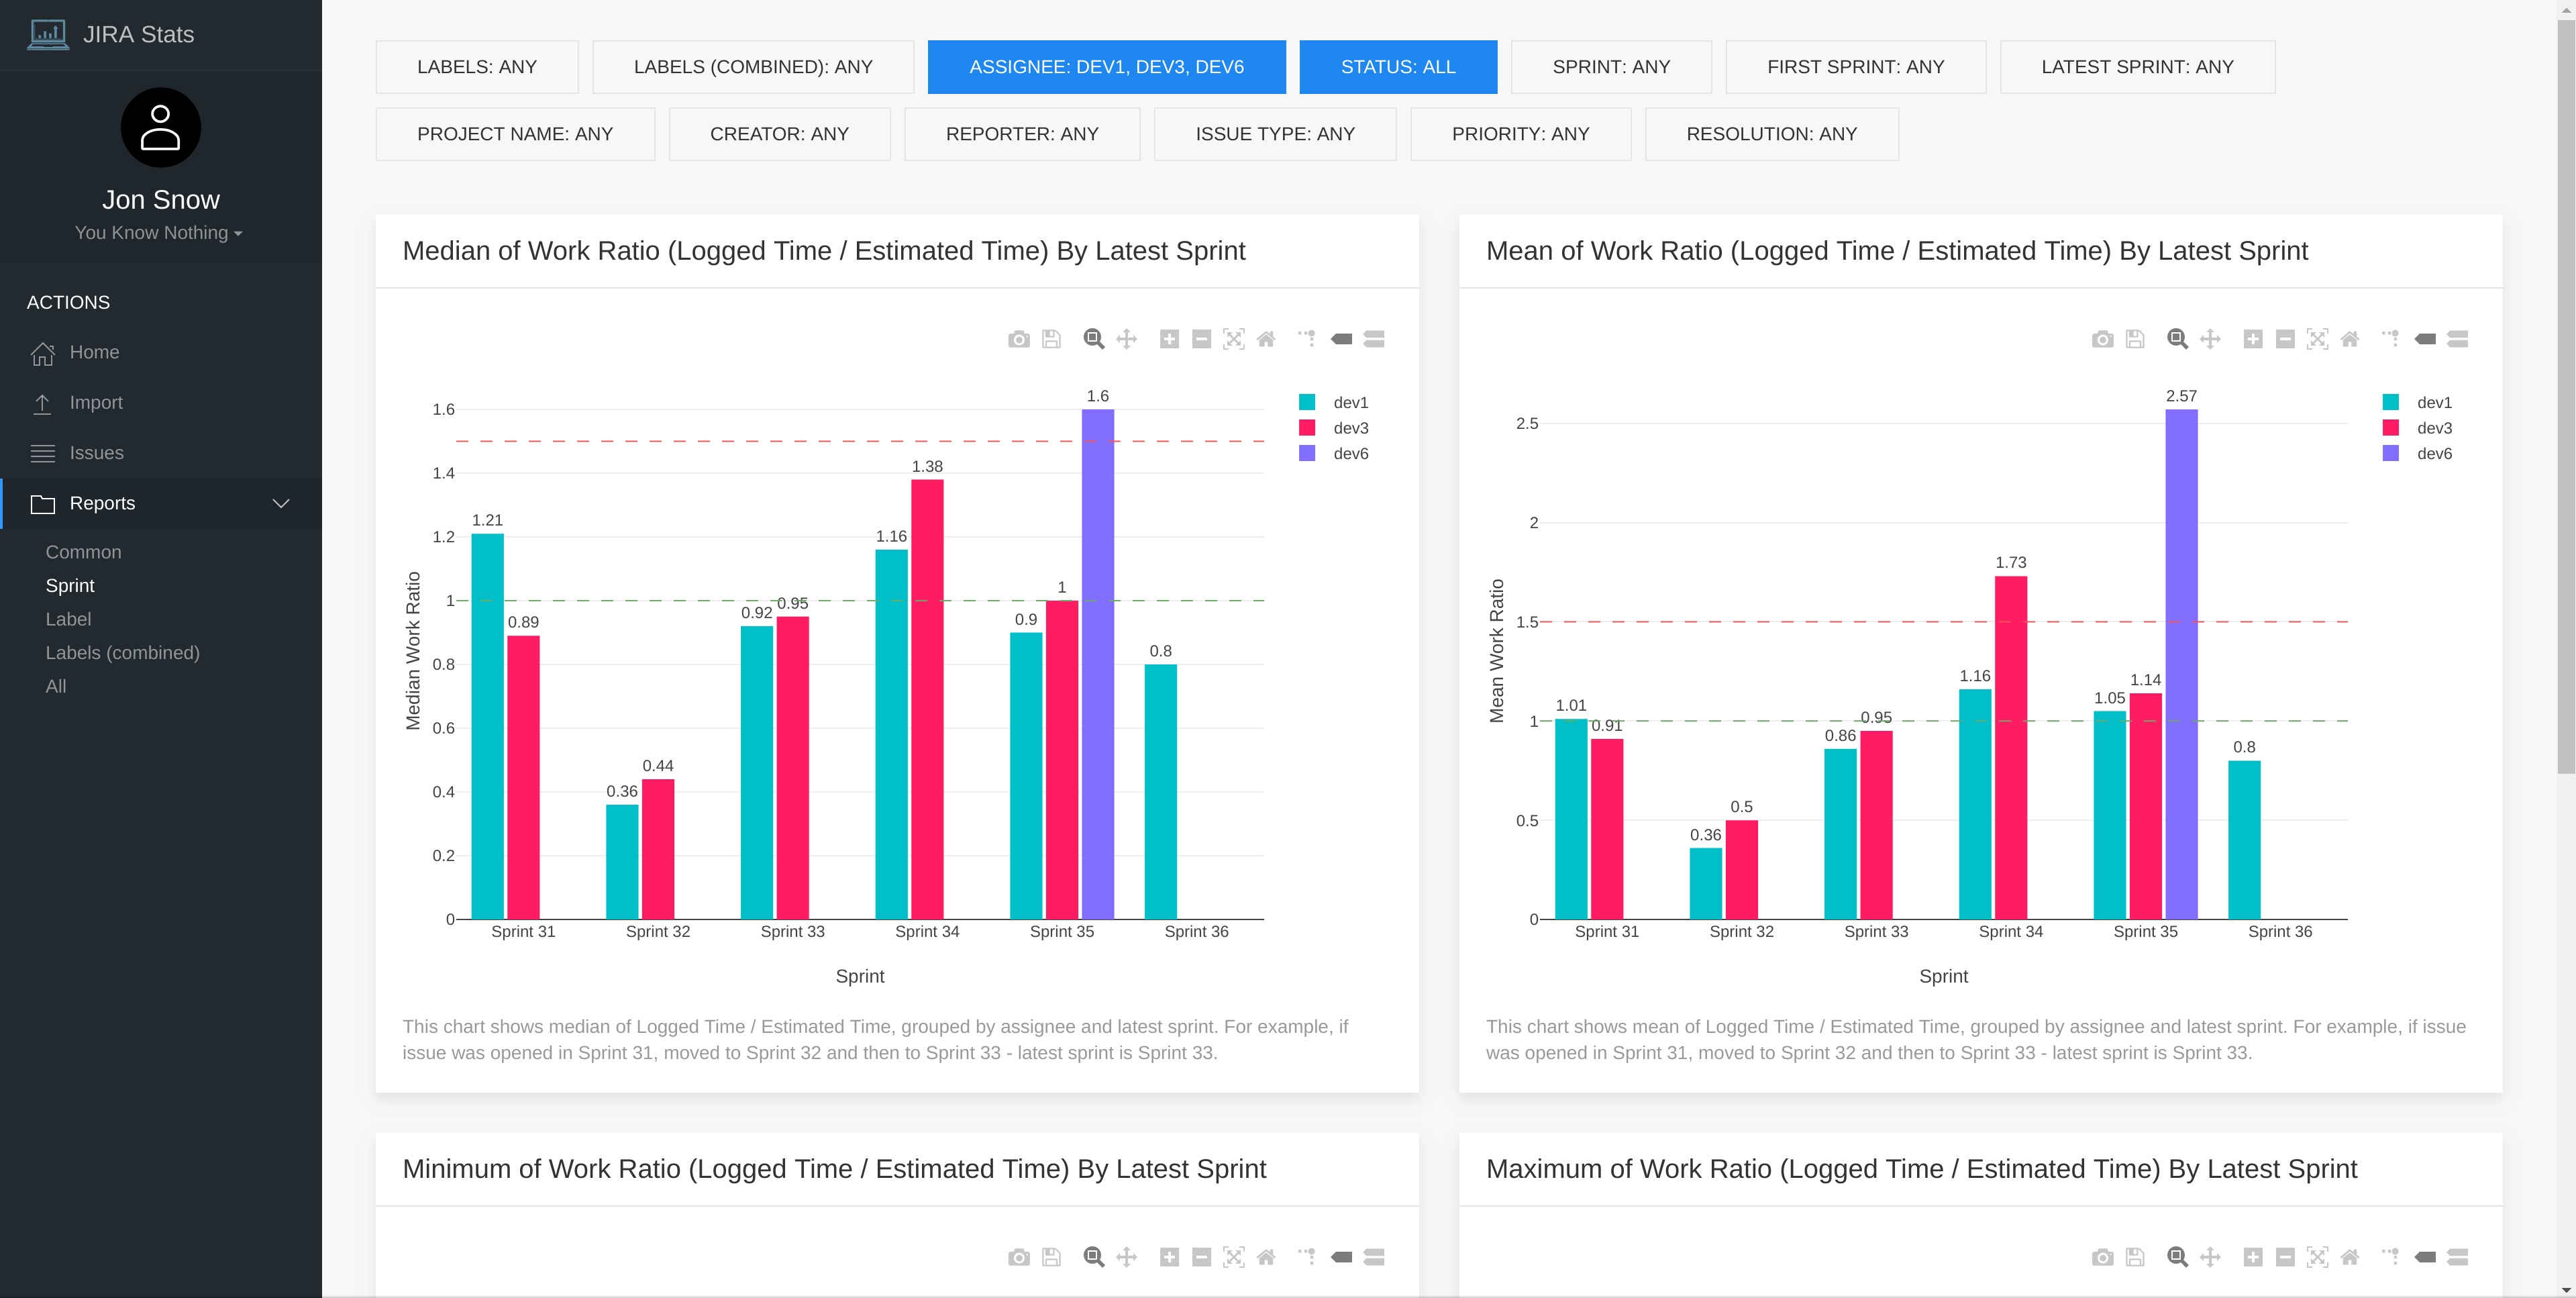
Task: Click dev1 color swatch in Mean legend
Action: (x=2391, y=402)
